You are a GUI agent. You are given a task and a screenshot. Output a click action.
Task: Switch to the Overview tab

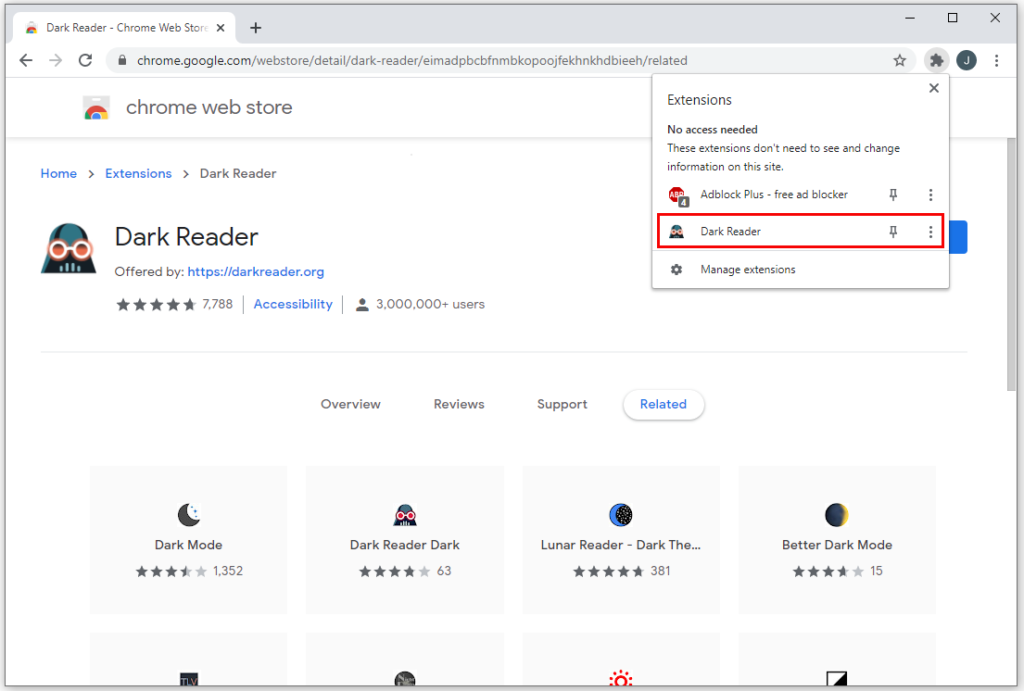[350, 404]
